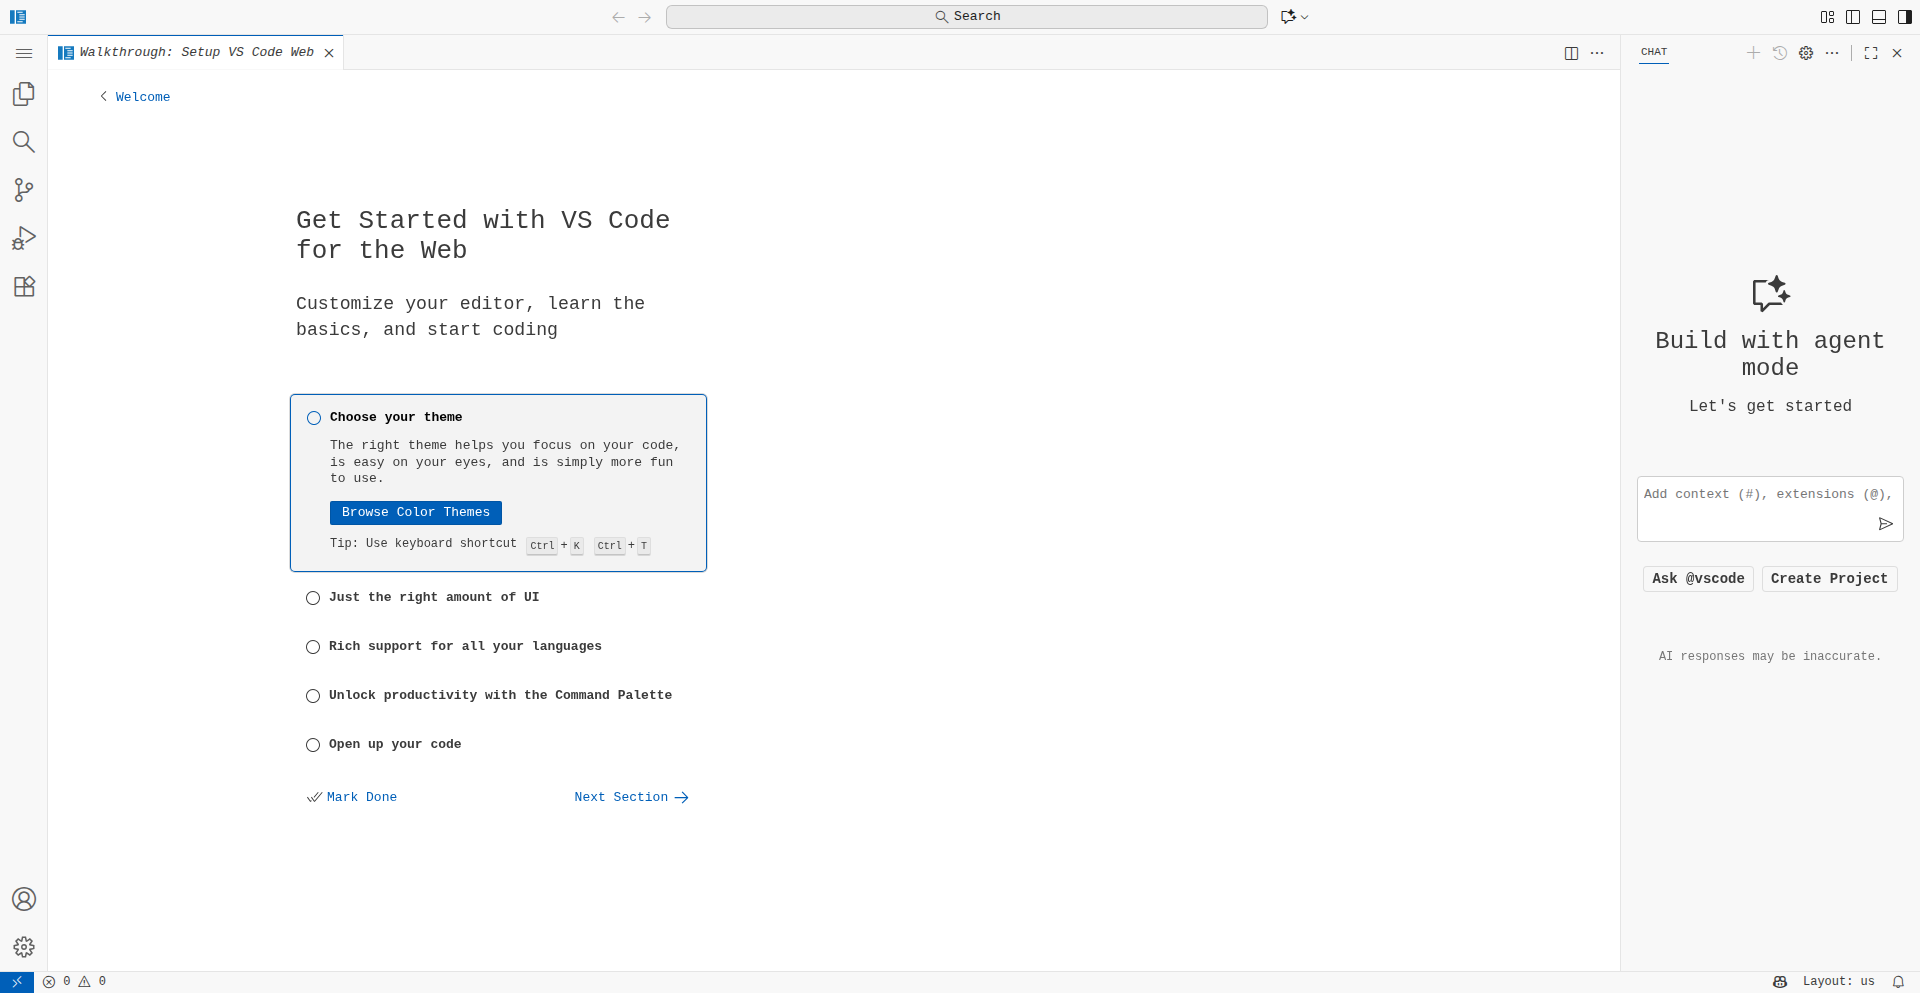Open the Extensions view
This screenshot has width=1920, height=993.
coord(24,287)
